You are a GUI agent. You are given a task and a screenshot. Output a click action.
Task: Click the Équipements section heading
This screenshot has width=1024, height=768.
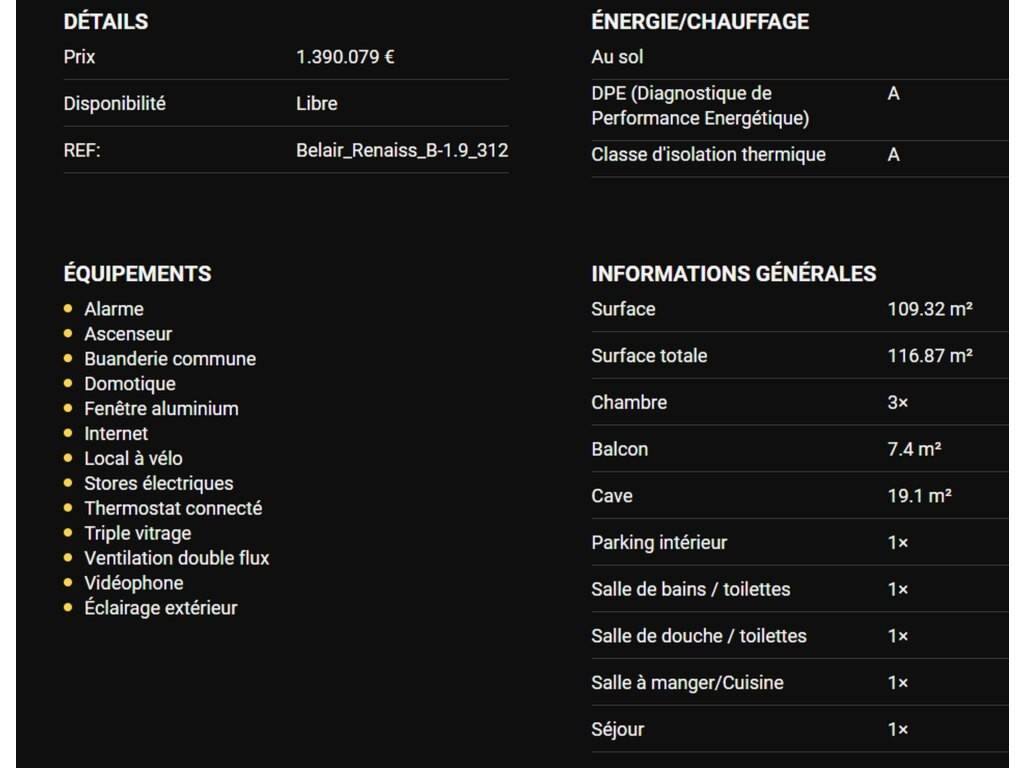(137, 273)
